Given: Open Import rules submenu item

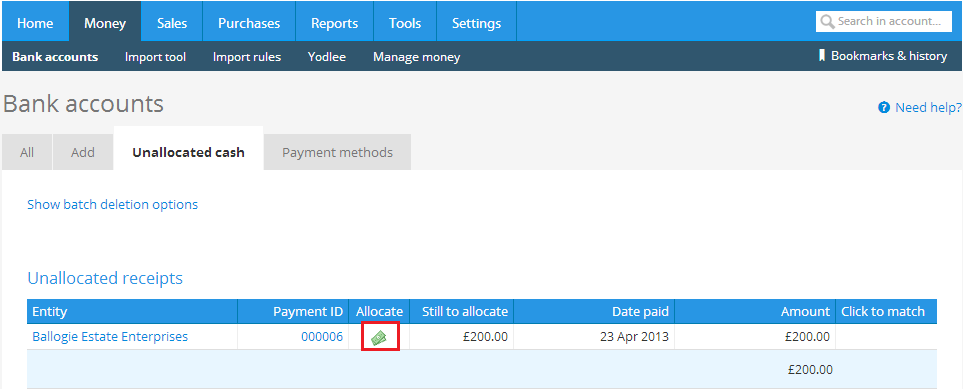Looking at the screenshot, I should tap(247, 57).
